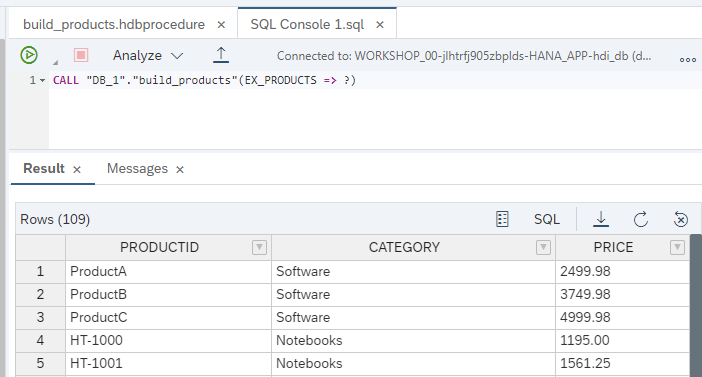Click price cell 4999.98
Image resolution: width=702 pixels, height=377 pixels.
click(622, 317)
